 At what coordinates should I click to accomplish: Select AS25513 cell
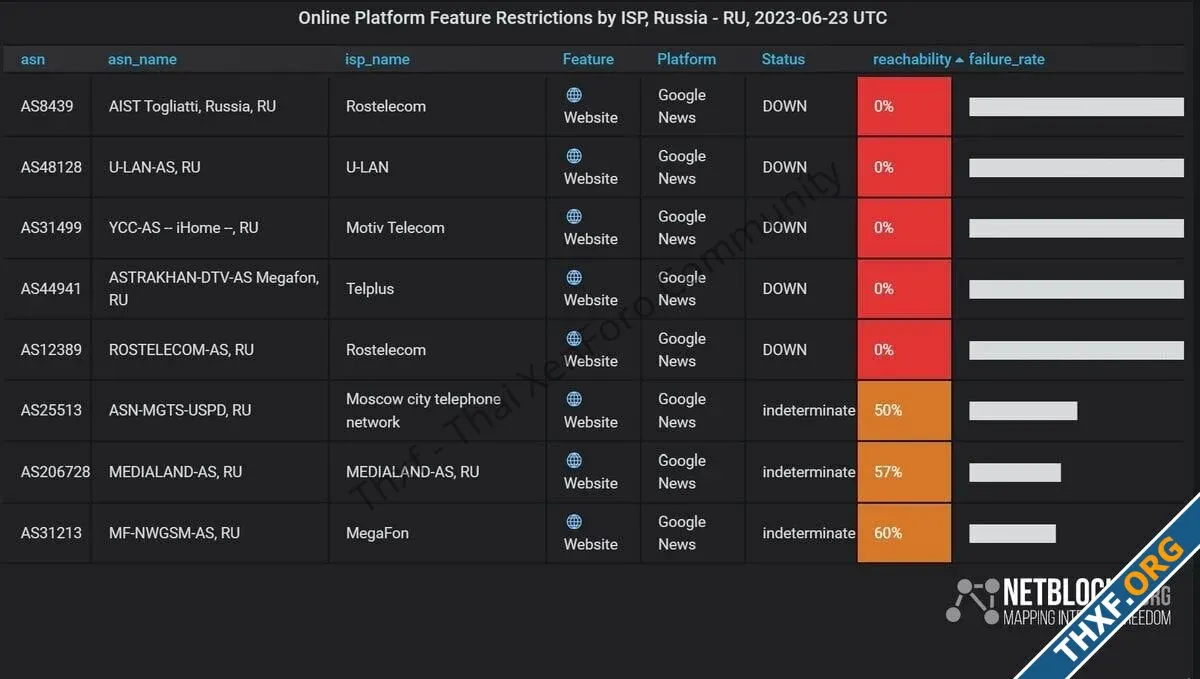(47, 410)
